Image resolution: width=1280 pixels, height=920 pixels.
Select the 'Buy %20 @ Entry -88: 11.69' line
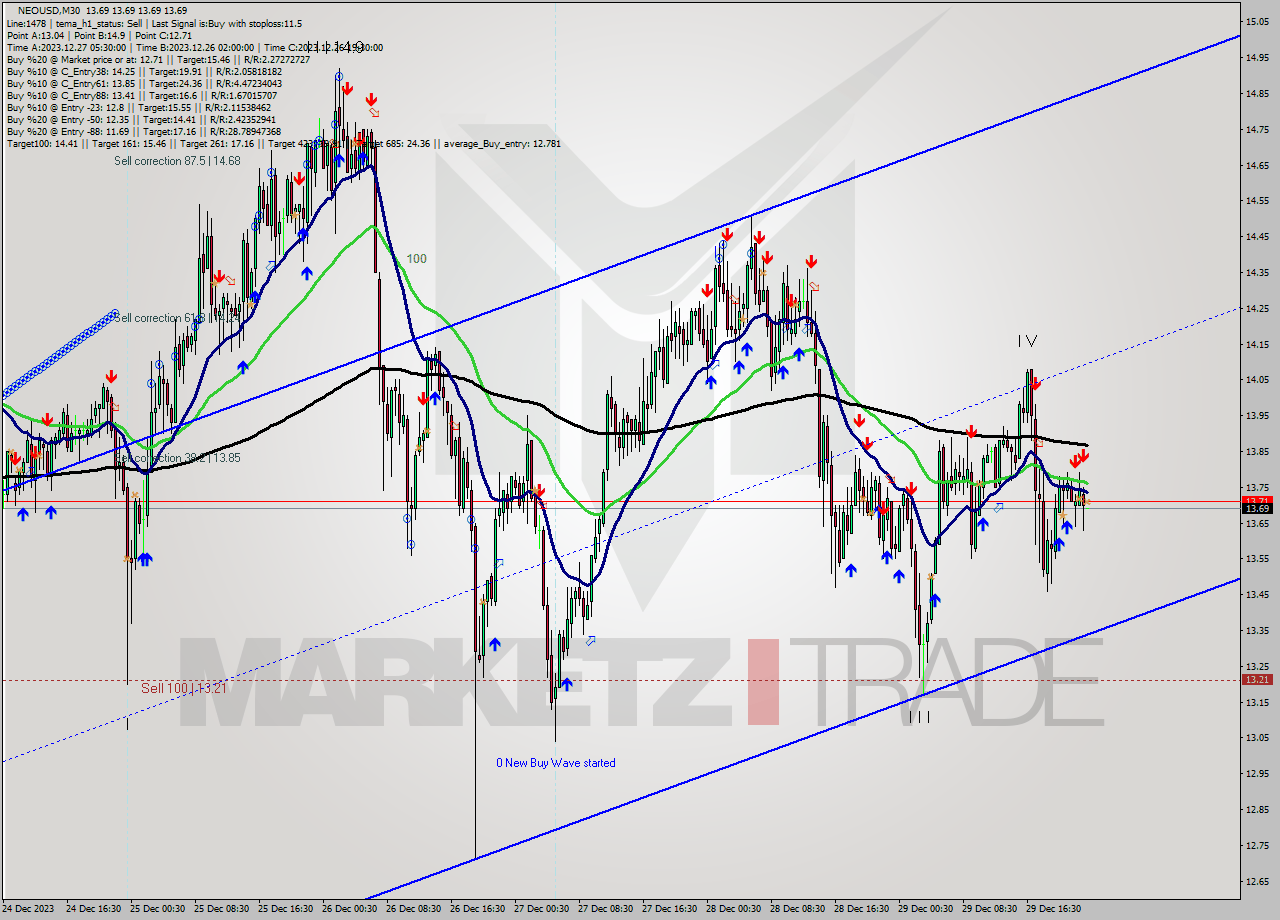click(x=144, y=132)
